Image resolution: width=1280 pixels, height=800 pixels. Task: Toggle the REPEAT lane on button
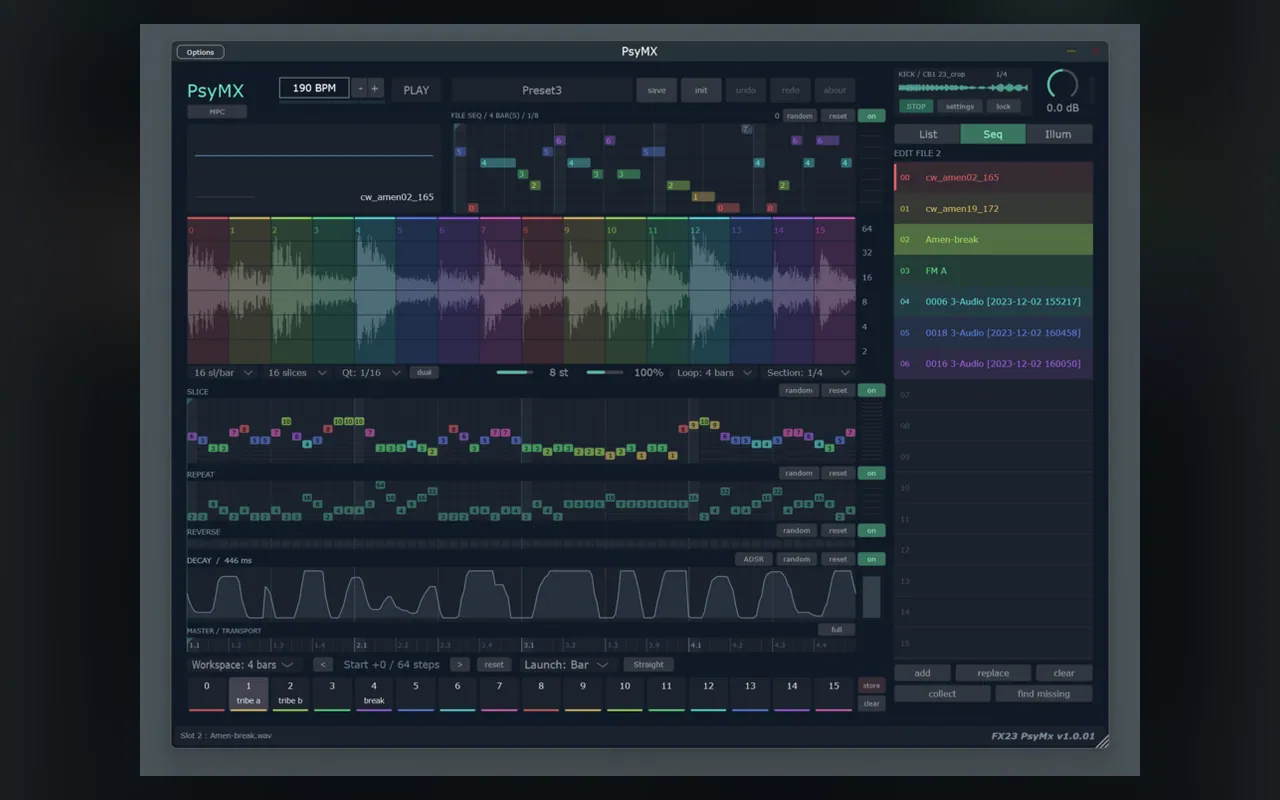pyautogui.click(x=871, y=473)
